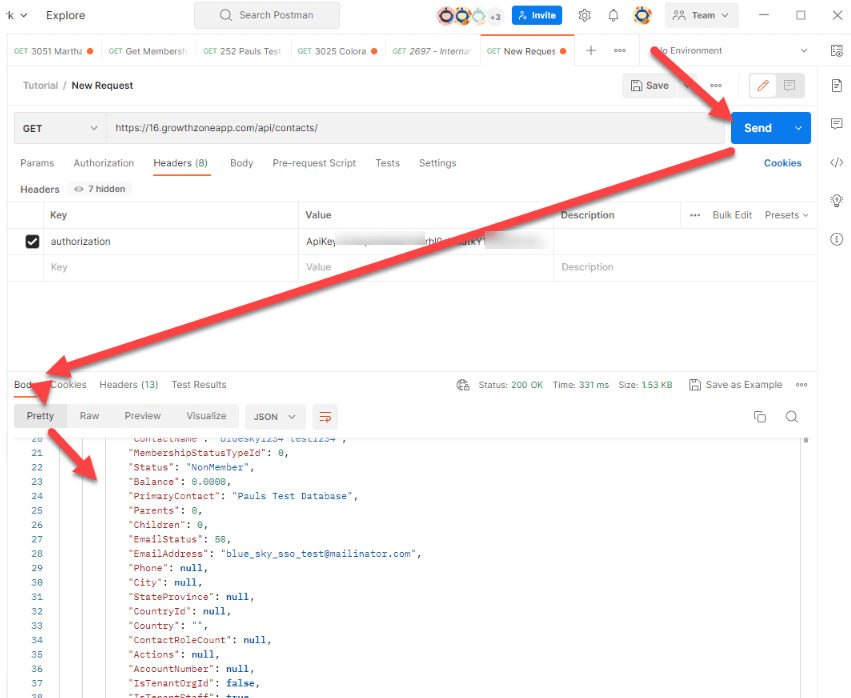
Task: Switch to the 3025 Colora request tab
Action: [x=337, y=51]
